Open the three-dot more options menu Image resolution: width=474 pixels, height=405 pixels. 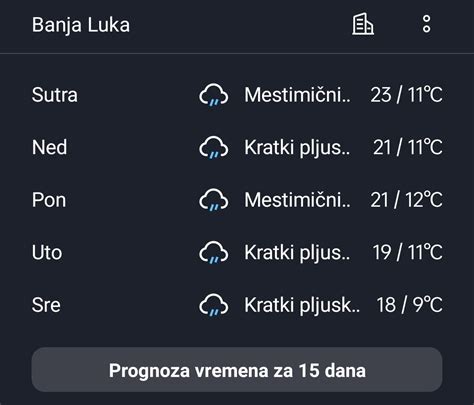coord(426,24)
